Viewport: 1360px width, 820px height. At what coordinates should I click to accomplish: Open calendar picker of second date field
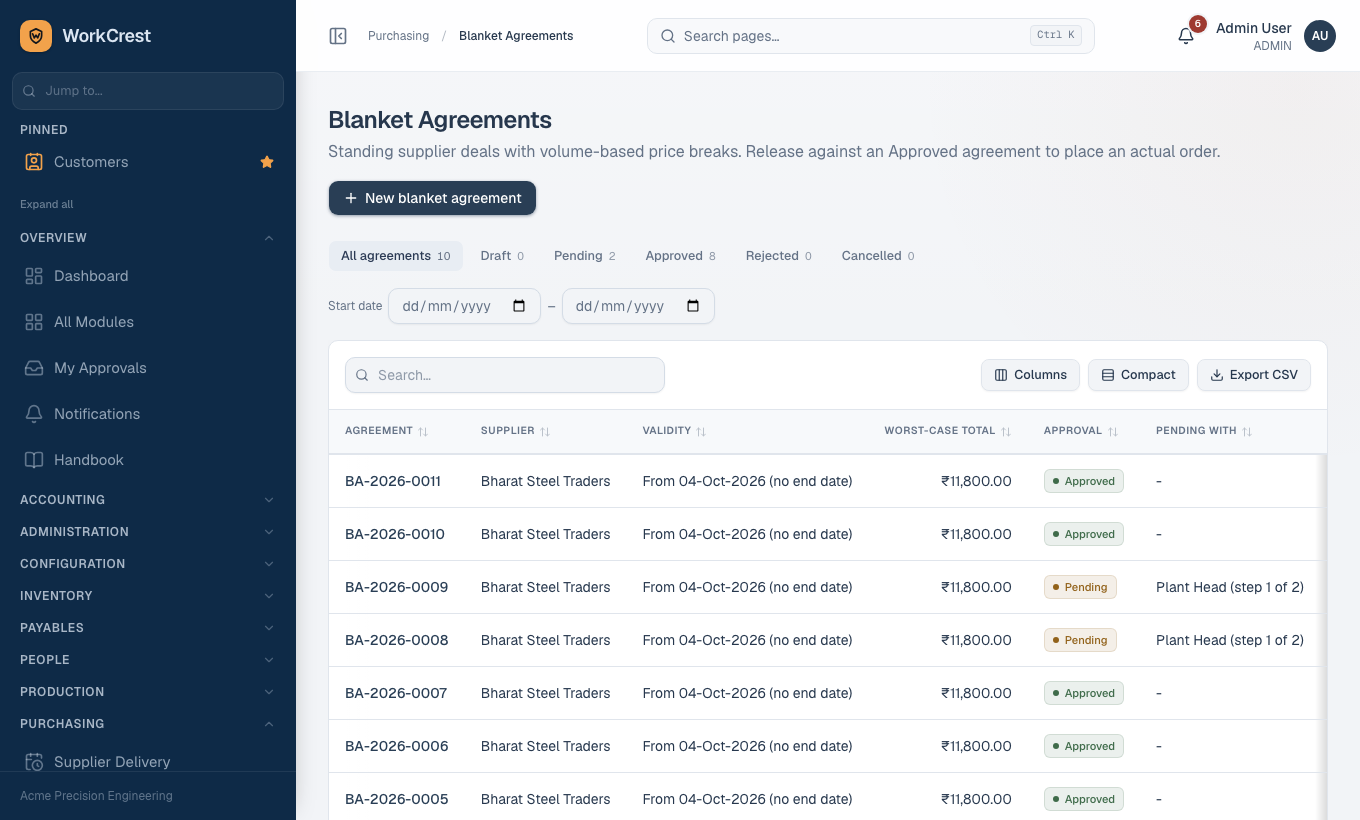click(693, 306)
